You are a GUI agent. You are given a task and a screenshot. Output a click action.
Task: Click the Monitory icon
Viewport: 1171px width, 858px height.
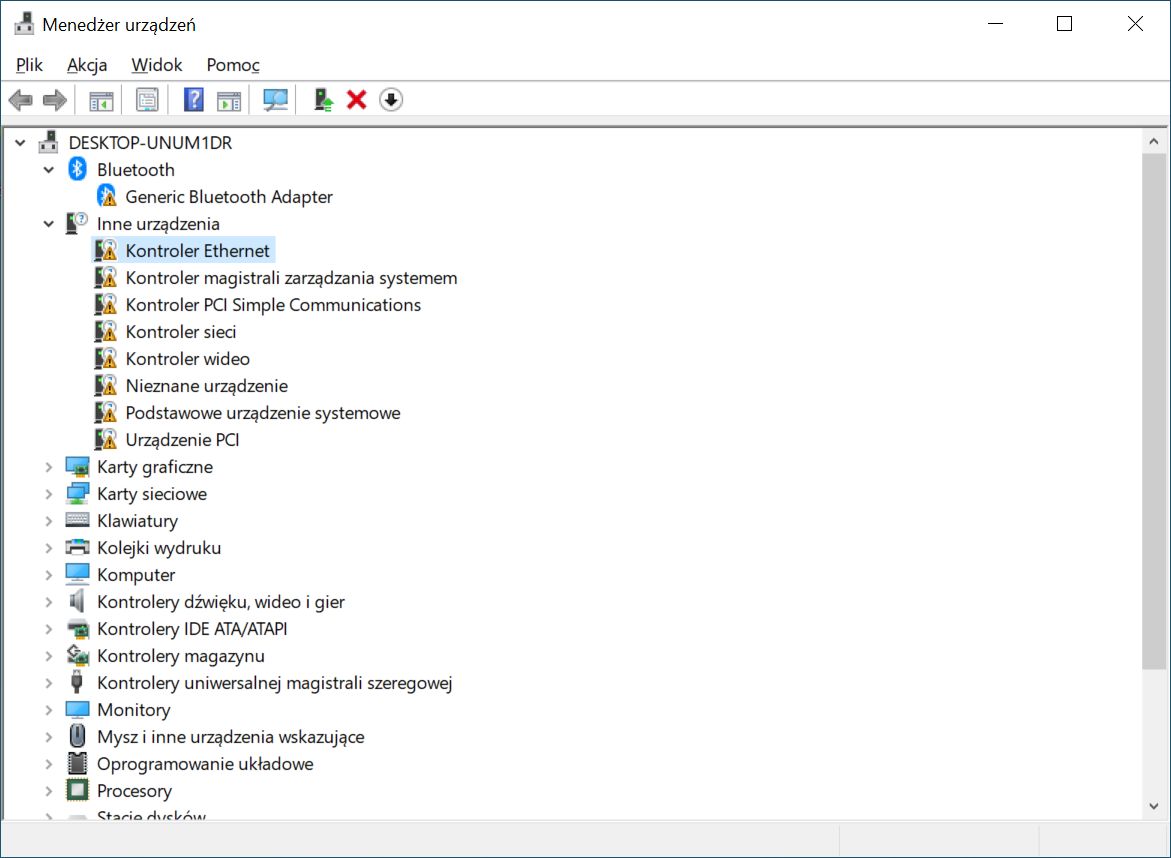tap(77, 709)
